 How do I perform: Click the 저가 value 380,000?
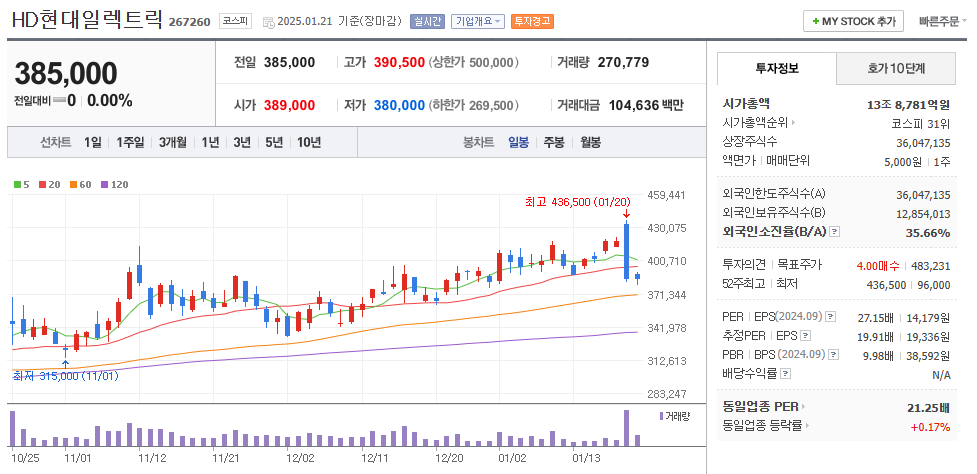[x=399, y=105]
